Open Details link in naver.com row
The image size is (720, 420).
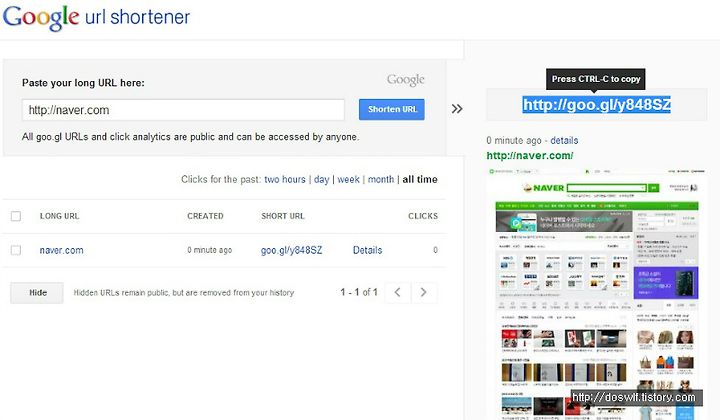pyautogui.click(x=367, y=250)
